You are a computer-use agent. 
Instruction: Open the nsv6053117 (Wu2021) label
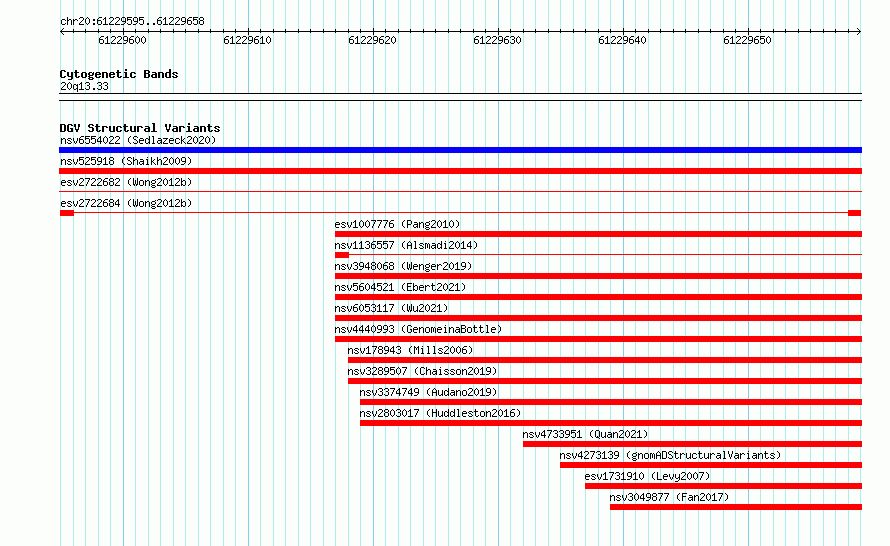point(391,308)
